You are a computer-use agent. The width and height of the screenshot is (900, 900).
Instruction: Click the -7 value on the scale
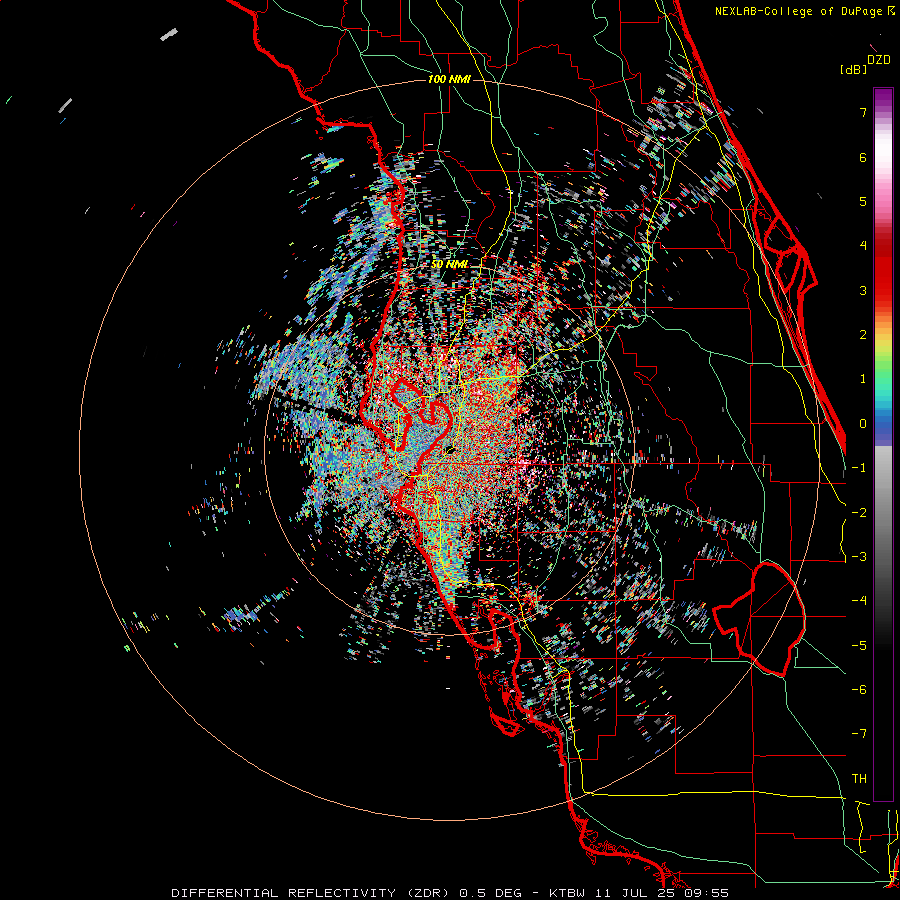tap(859, 734)
